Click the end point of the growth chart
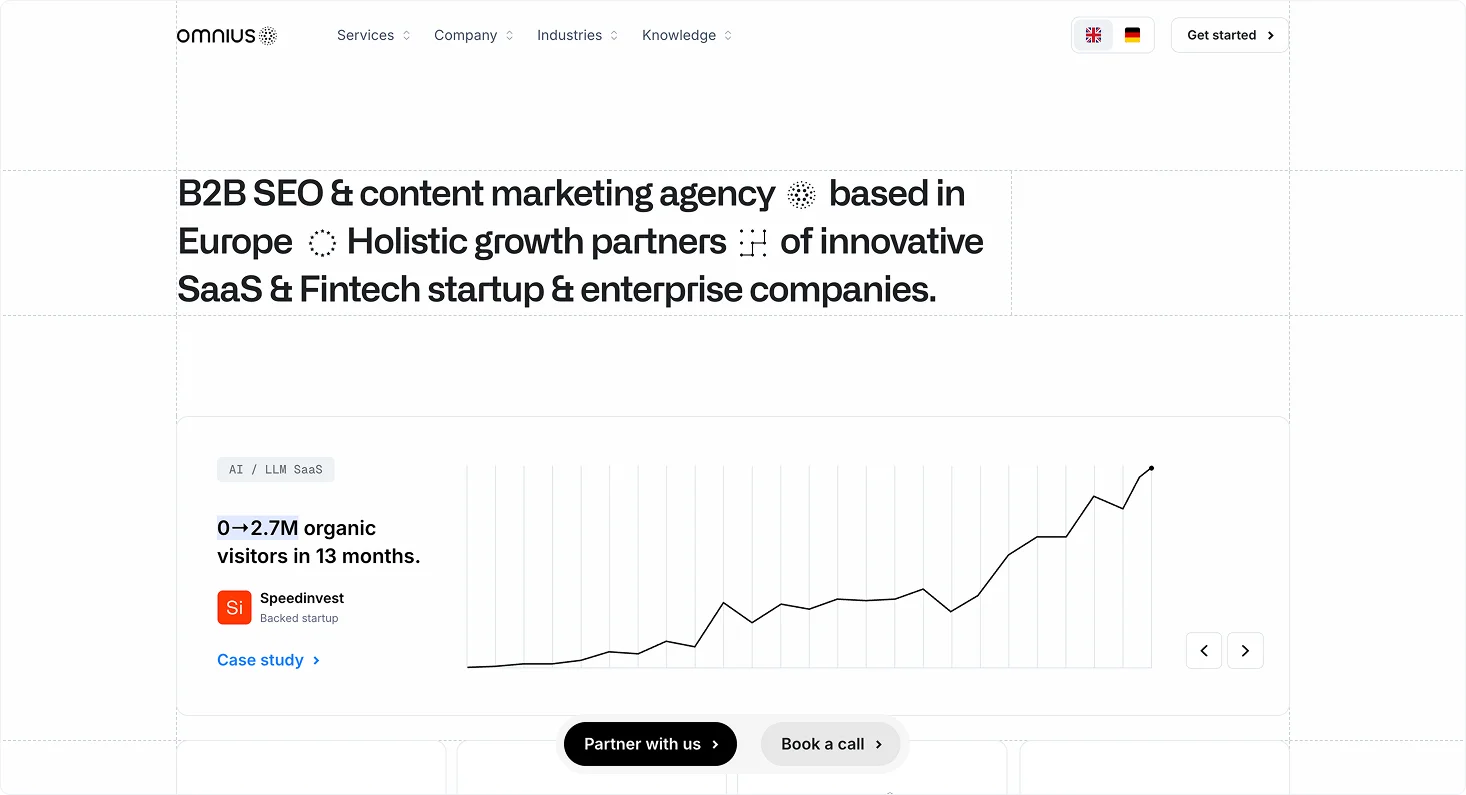Image resolution: width=1466 pixels, height=795 pixels. pos(1151,468)
